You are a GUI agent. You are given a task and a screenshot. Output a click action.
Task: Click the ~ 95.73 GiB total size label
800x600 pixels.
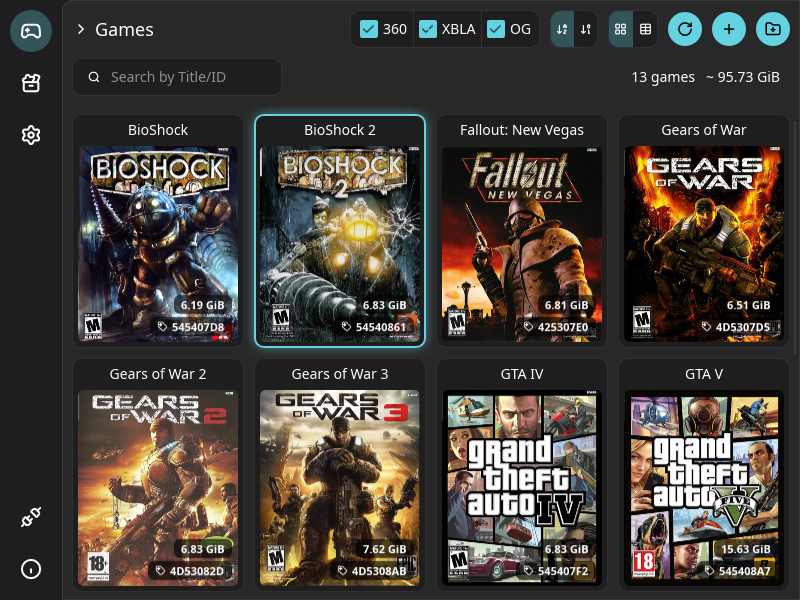point(743,77)
